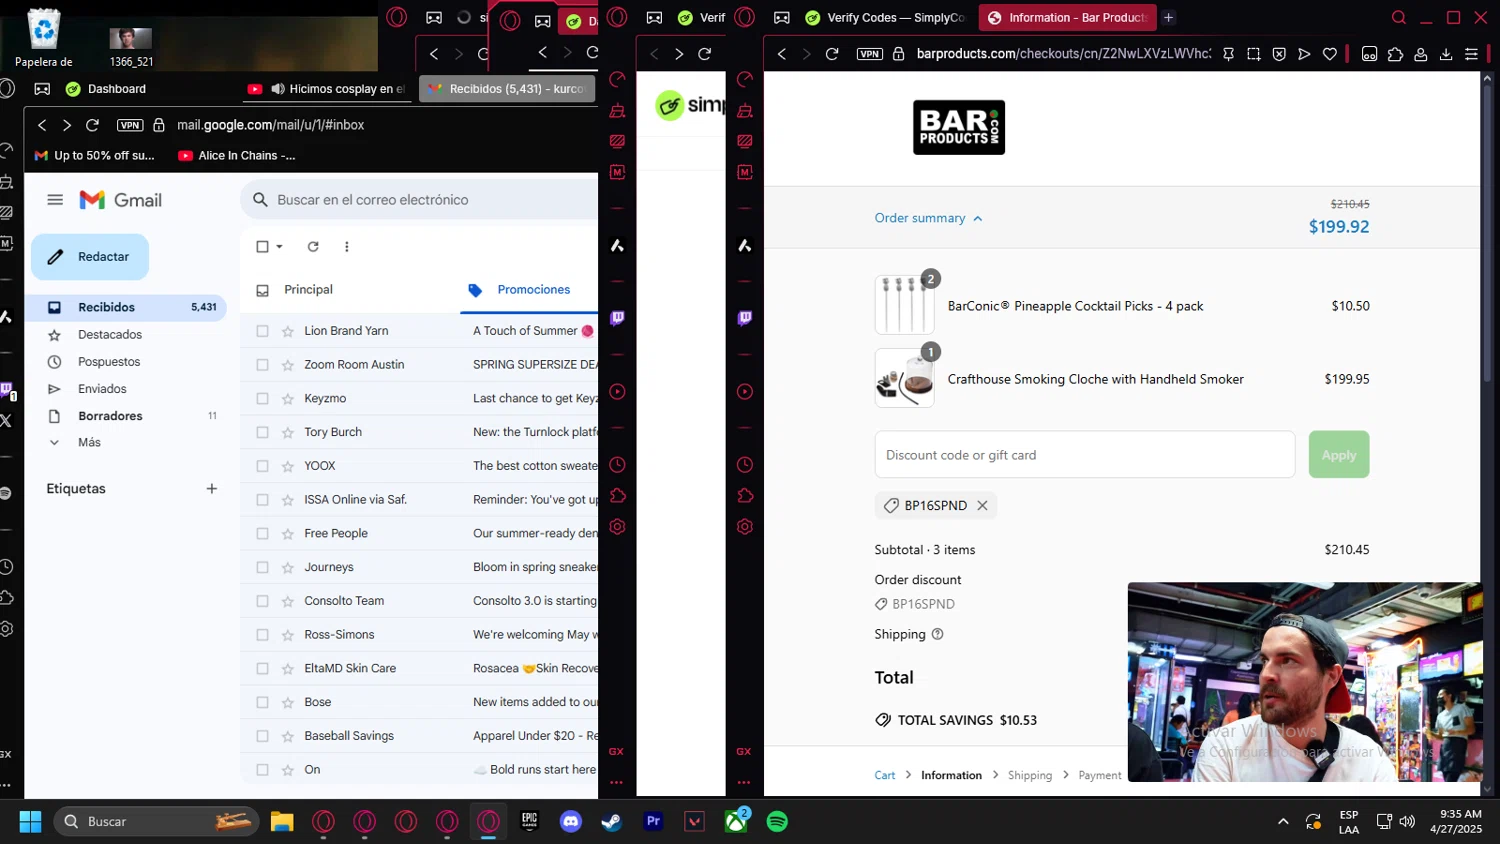
Task: Click the My Flow send arrow icon
Action: pyautogui.click(x=1304, y=54)
